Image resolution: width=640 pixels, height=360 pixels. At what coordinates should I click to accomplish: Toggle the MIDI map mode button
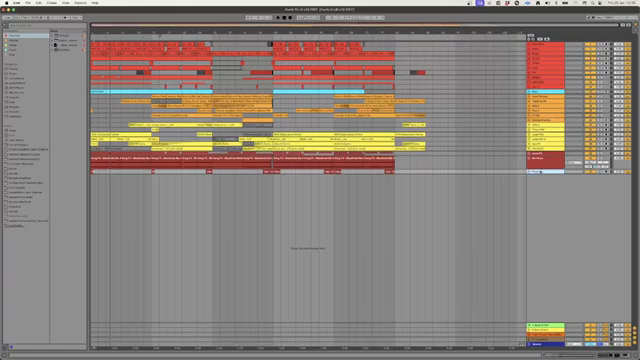608,18
